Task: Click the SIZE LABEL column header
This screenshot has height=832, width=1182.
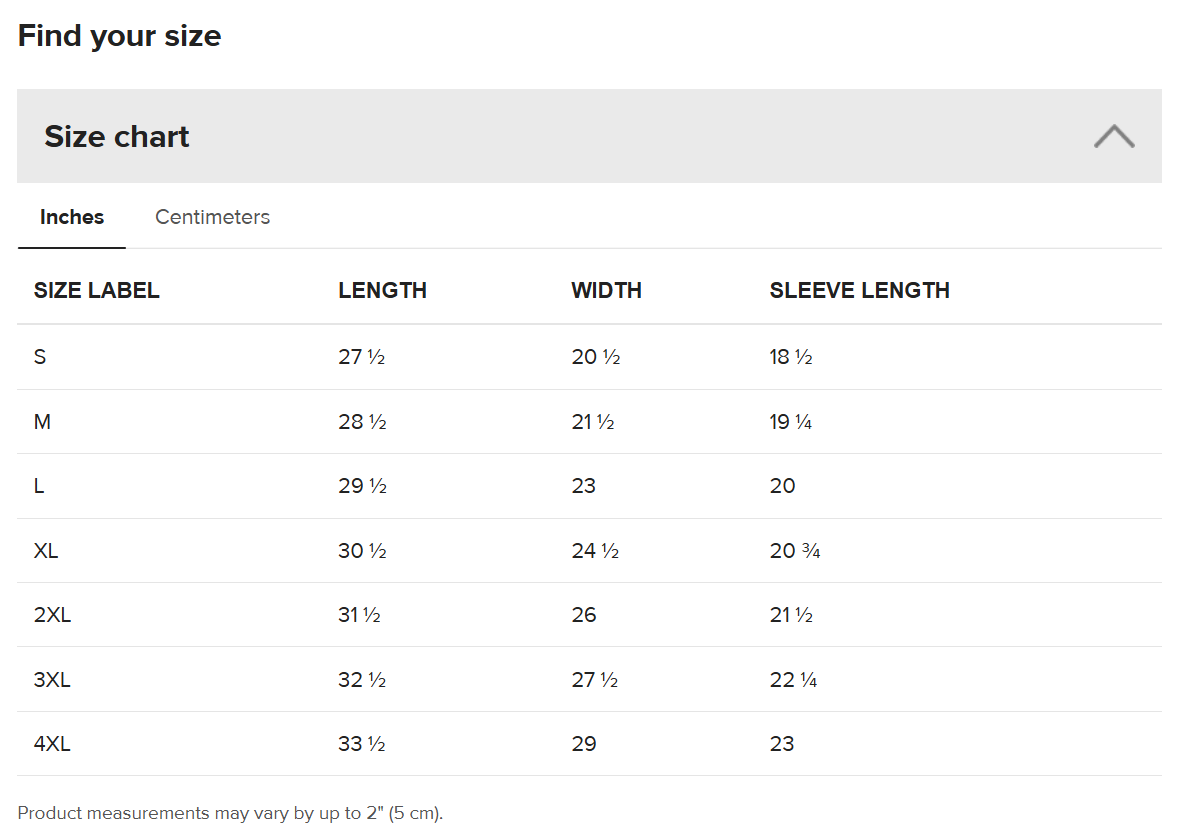Action: pyautogui.click(x=97, y=291)
